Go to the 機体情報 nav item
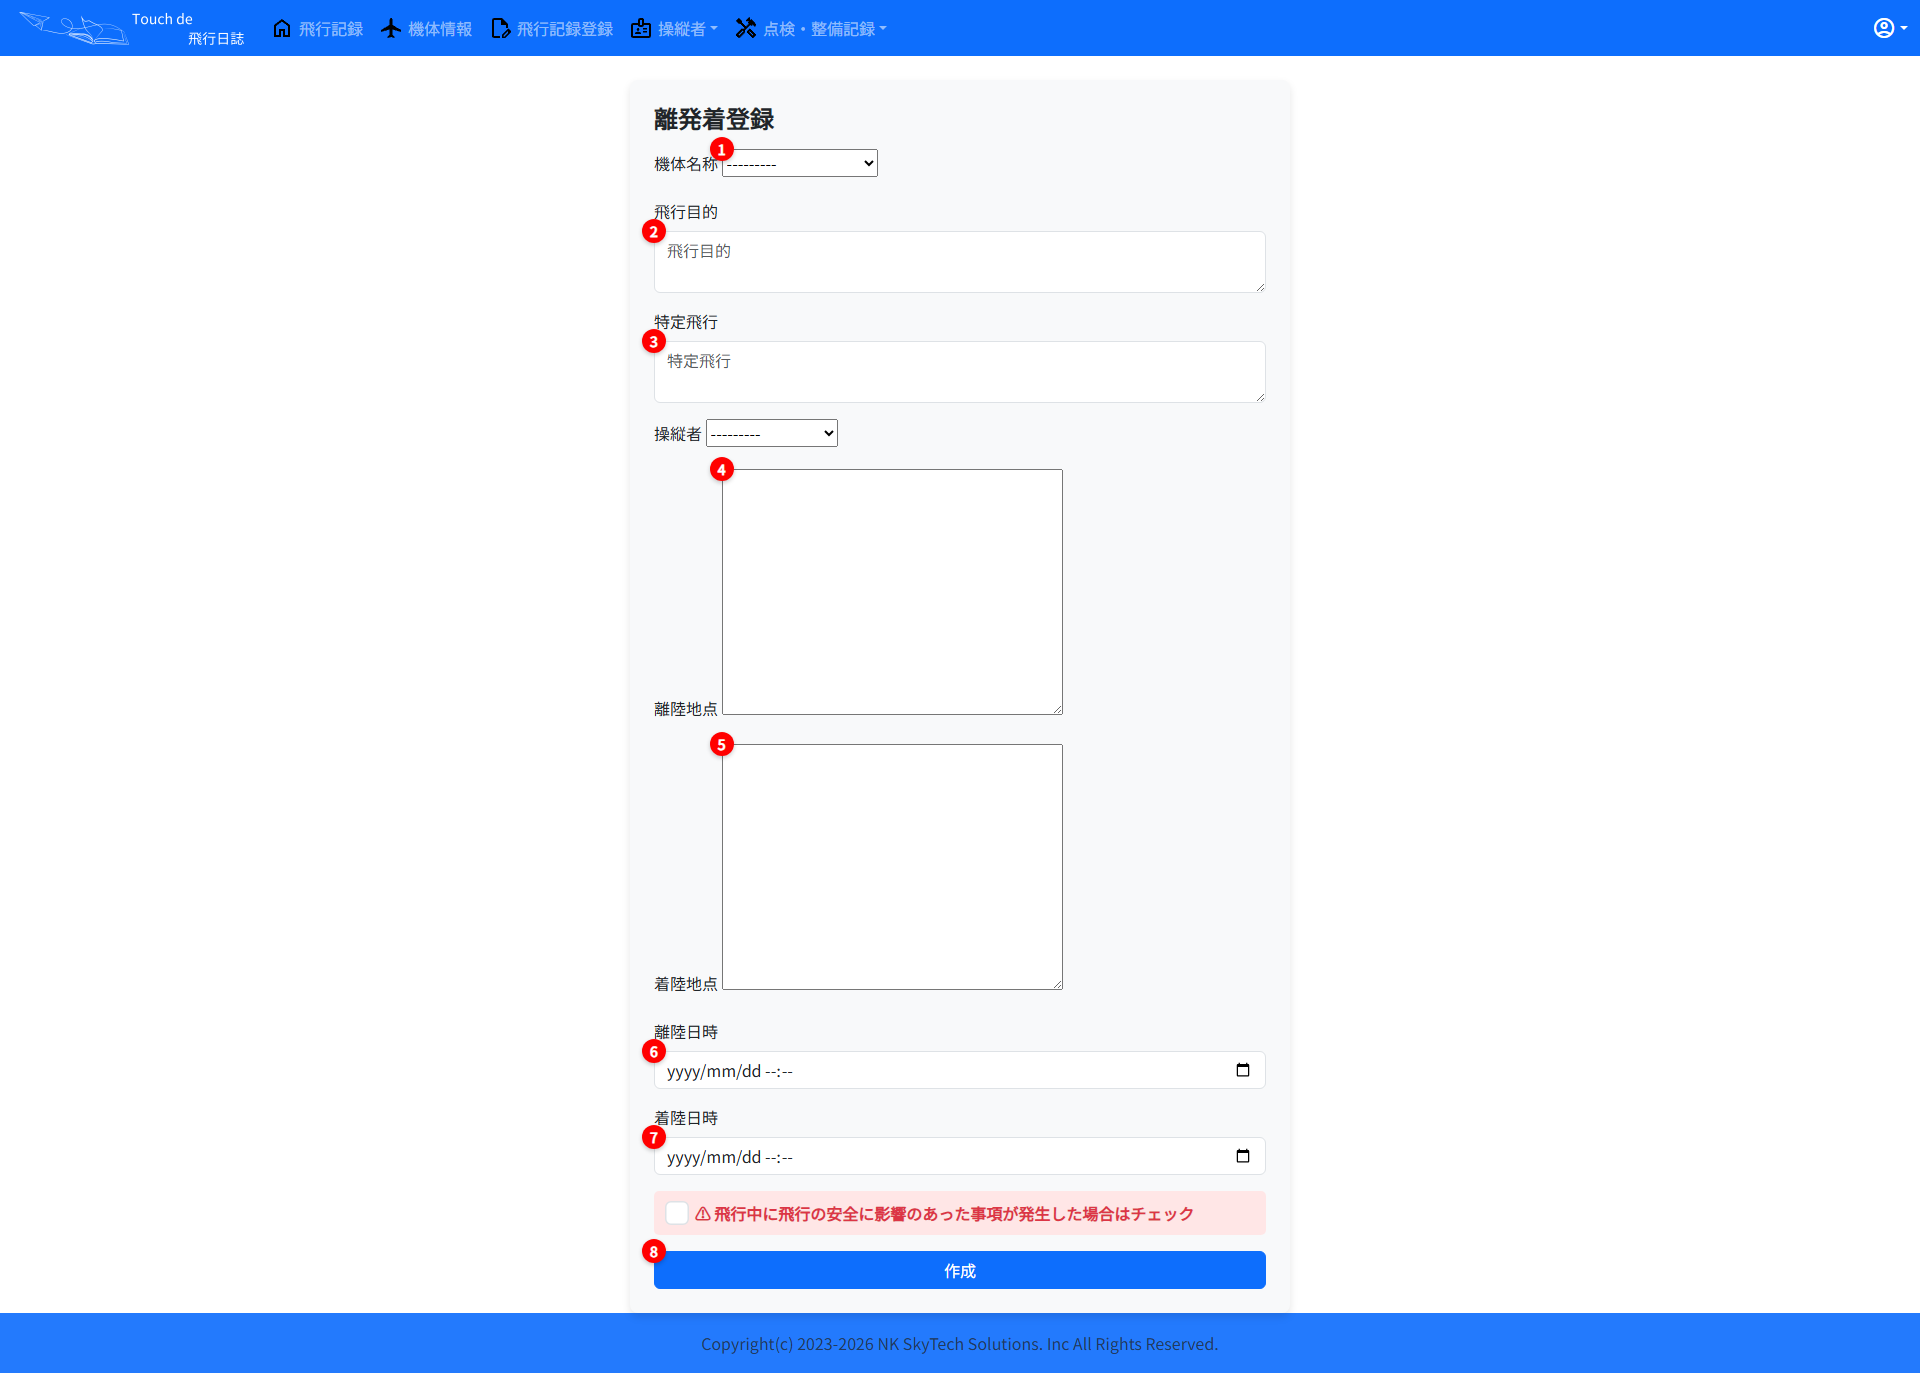This screenshot has width=1920, height=1373. 440,29
